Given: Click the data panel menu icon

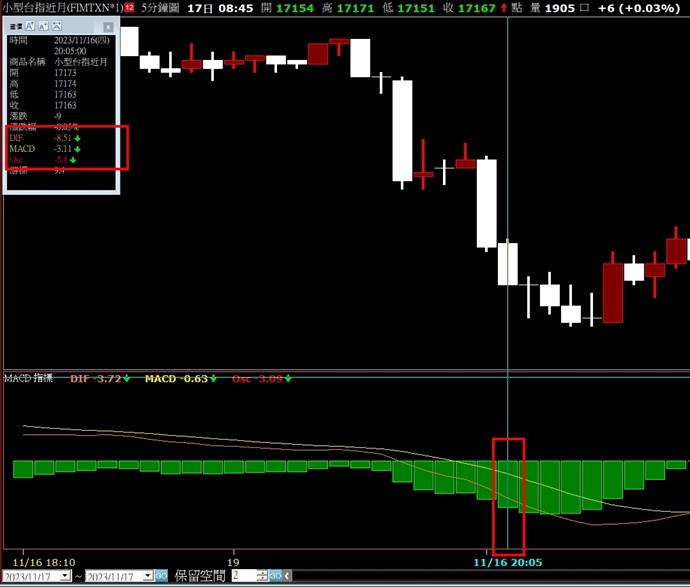Looking at the screenshot, I should click(x=15, y=26).
